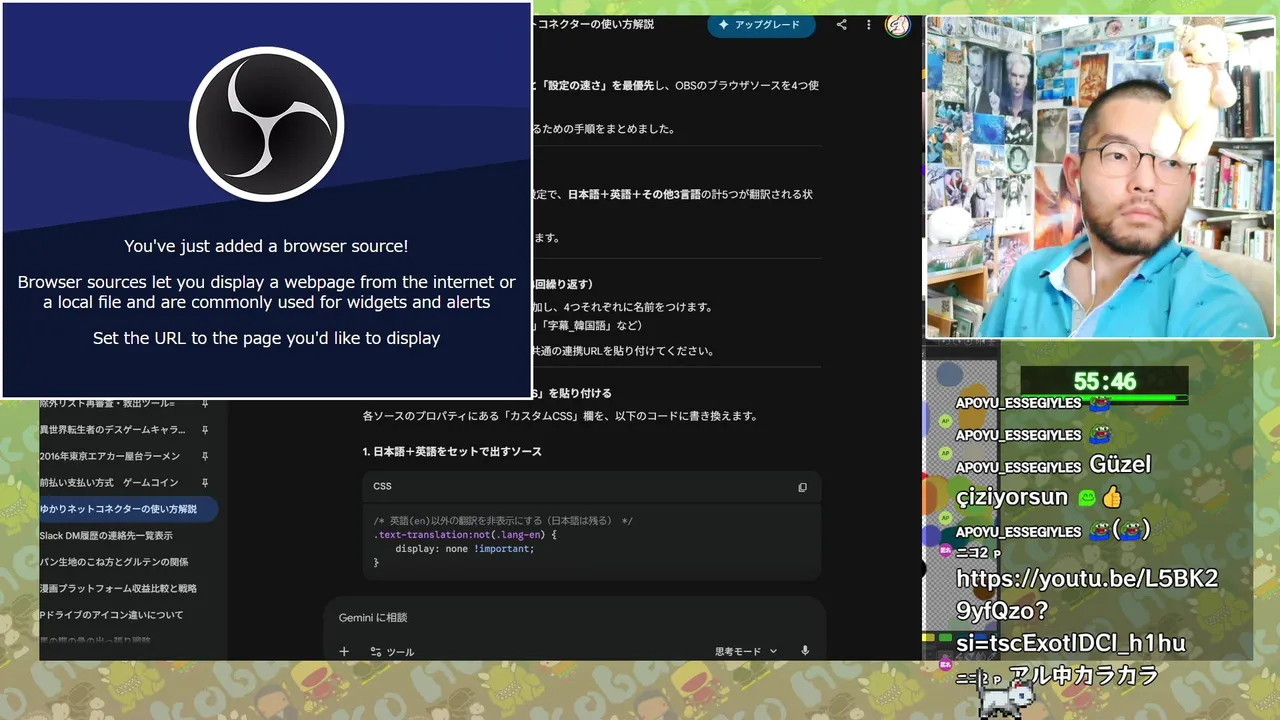Open 前払い支払い方式 ゲームコイン chat
The image size is (1280, 720).
pos(110,483)
